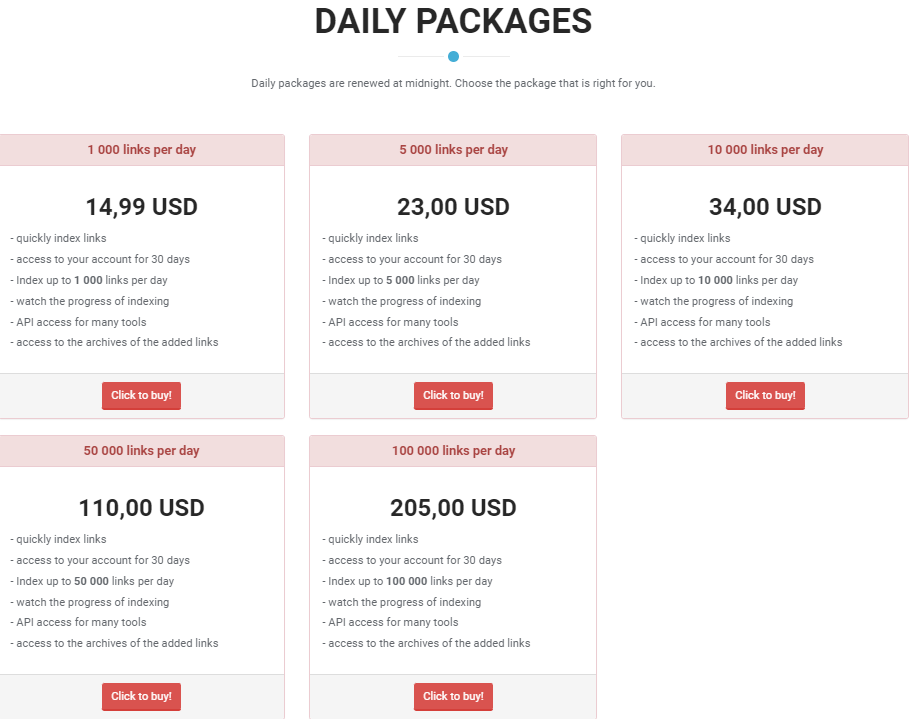This screenshot has width=909, height=719.
Task: Click the 14,99 USD price
Action: 141,207
